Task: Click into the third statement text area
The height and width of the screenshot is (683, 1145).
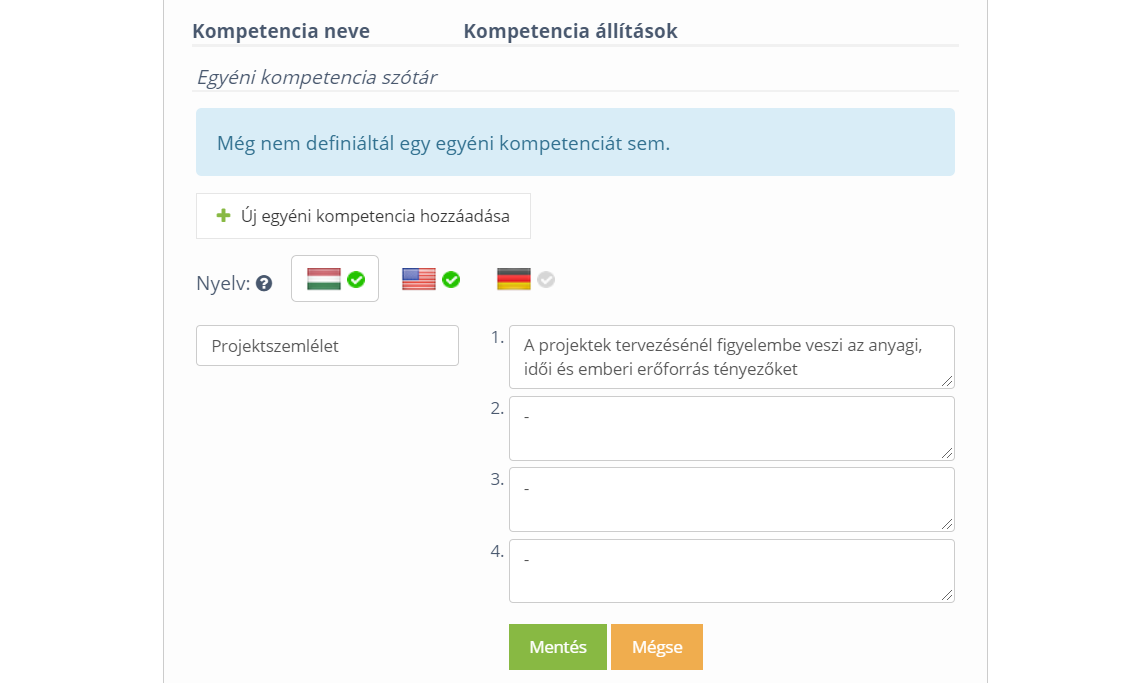Action: [x=731, y=500]
